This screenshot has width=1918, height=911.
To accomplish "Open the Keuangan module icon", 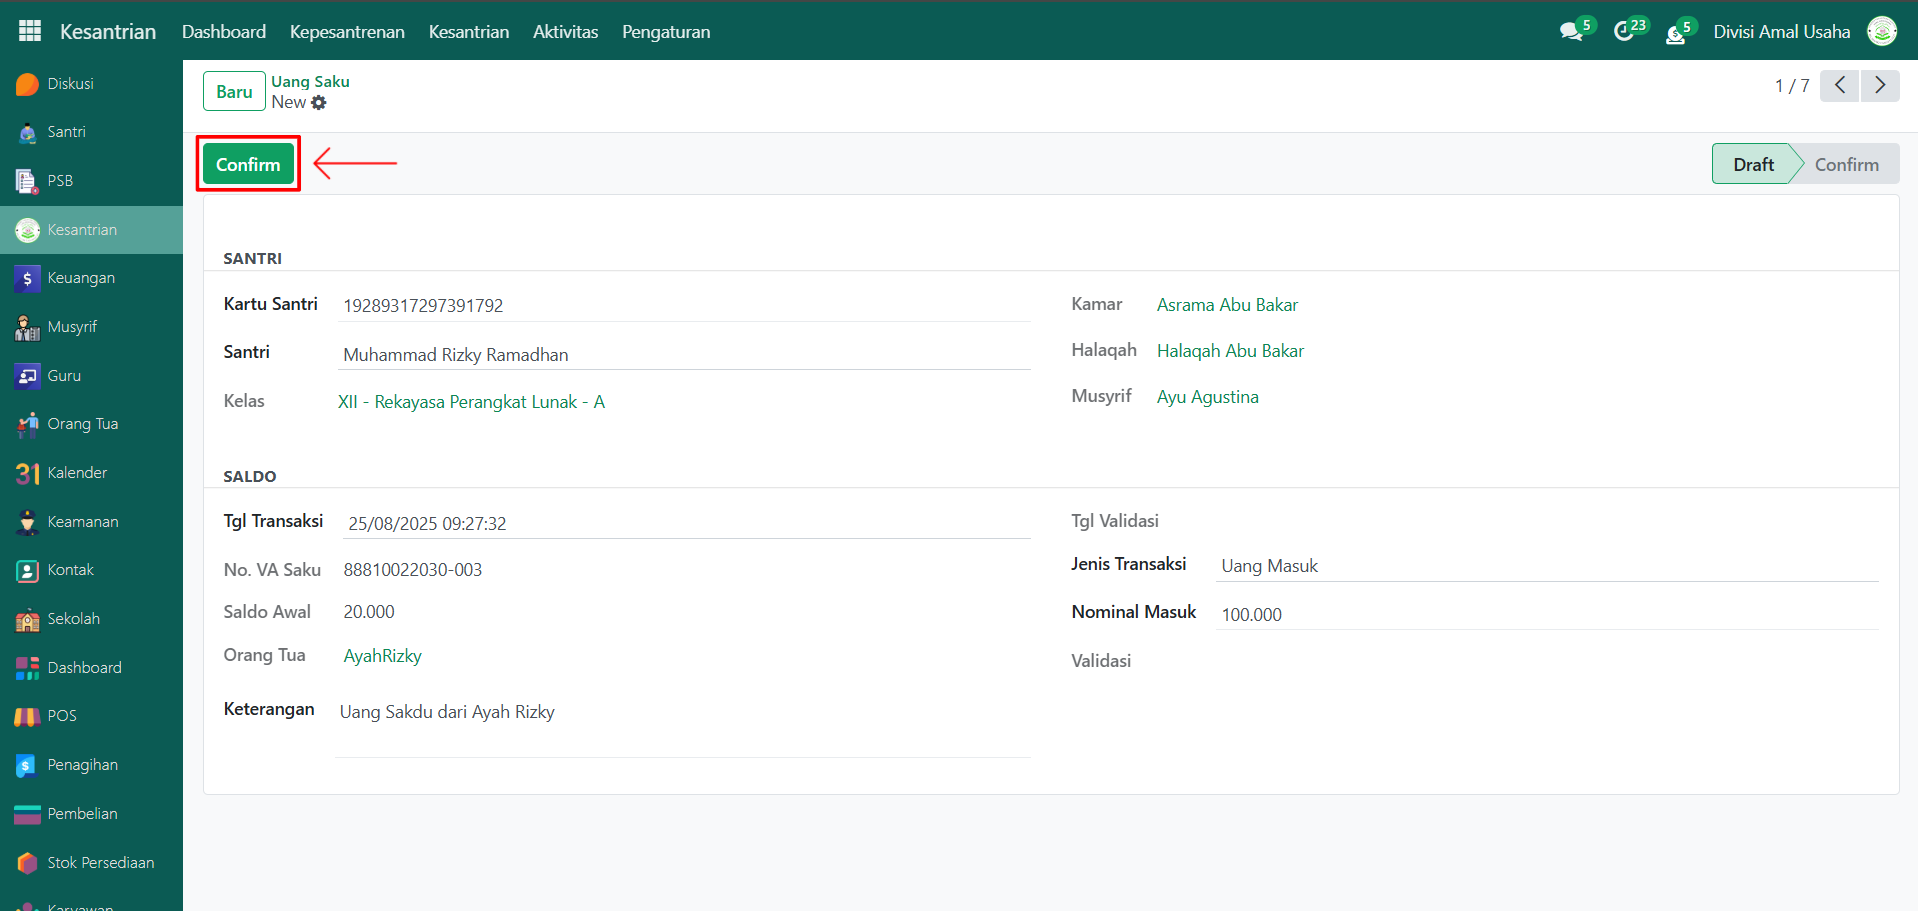I will 27,279.
